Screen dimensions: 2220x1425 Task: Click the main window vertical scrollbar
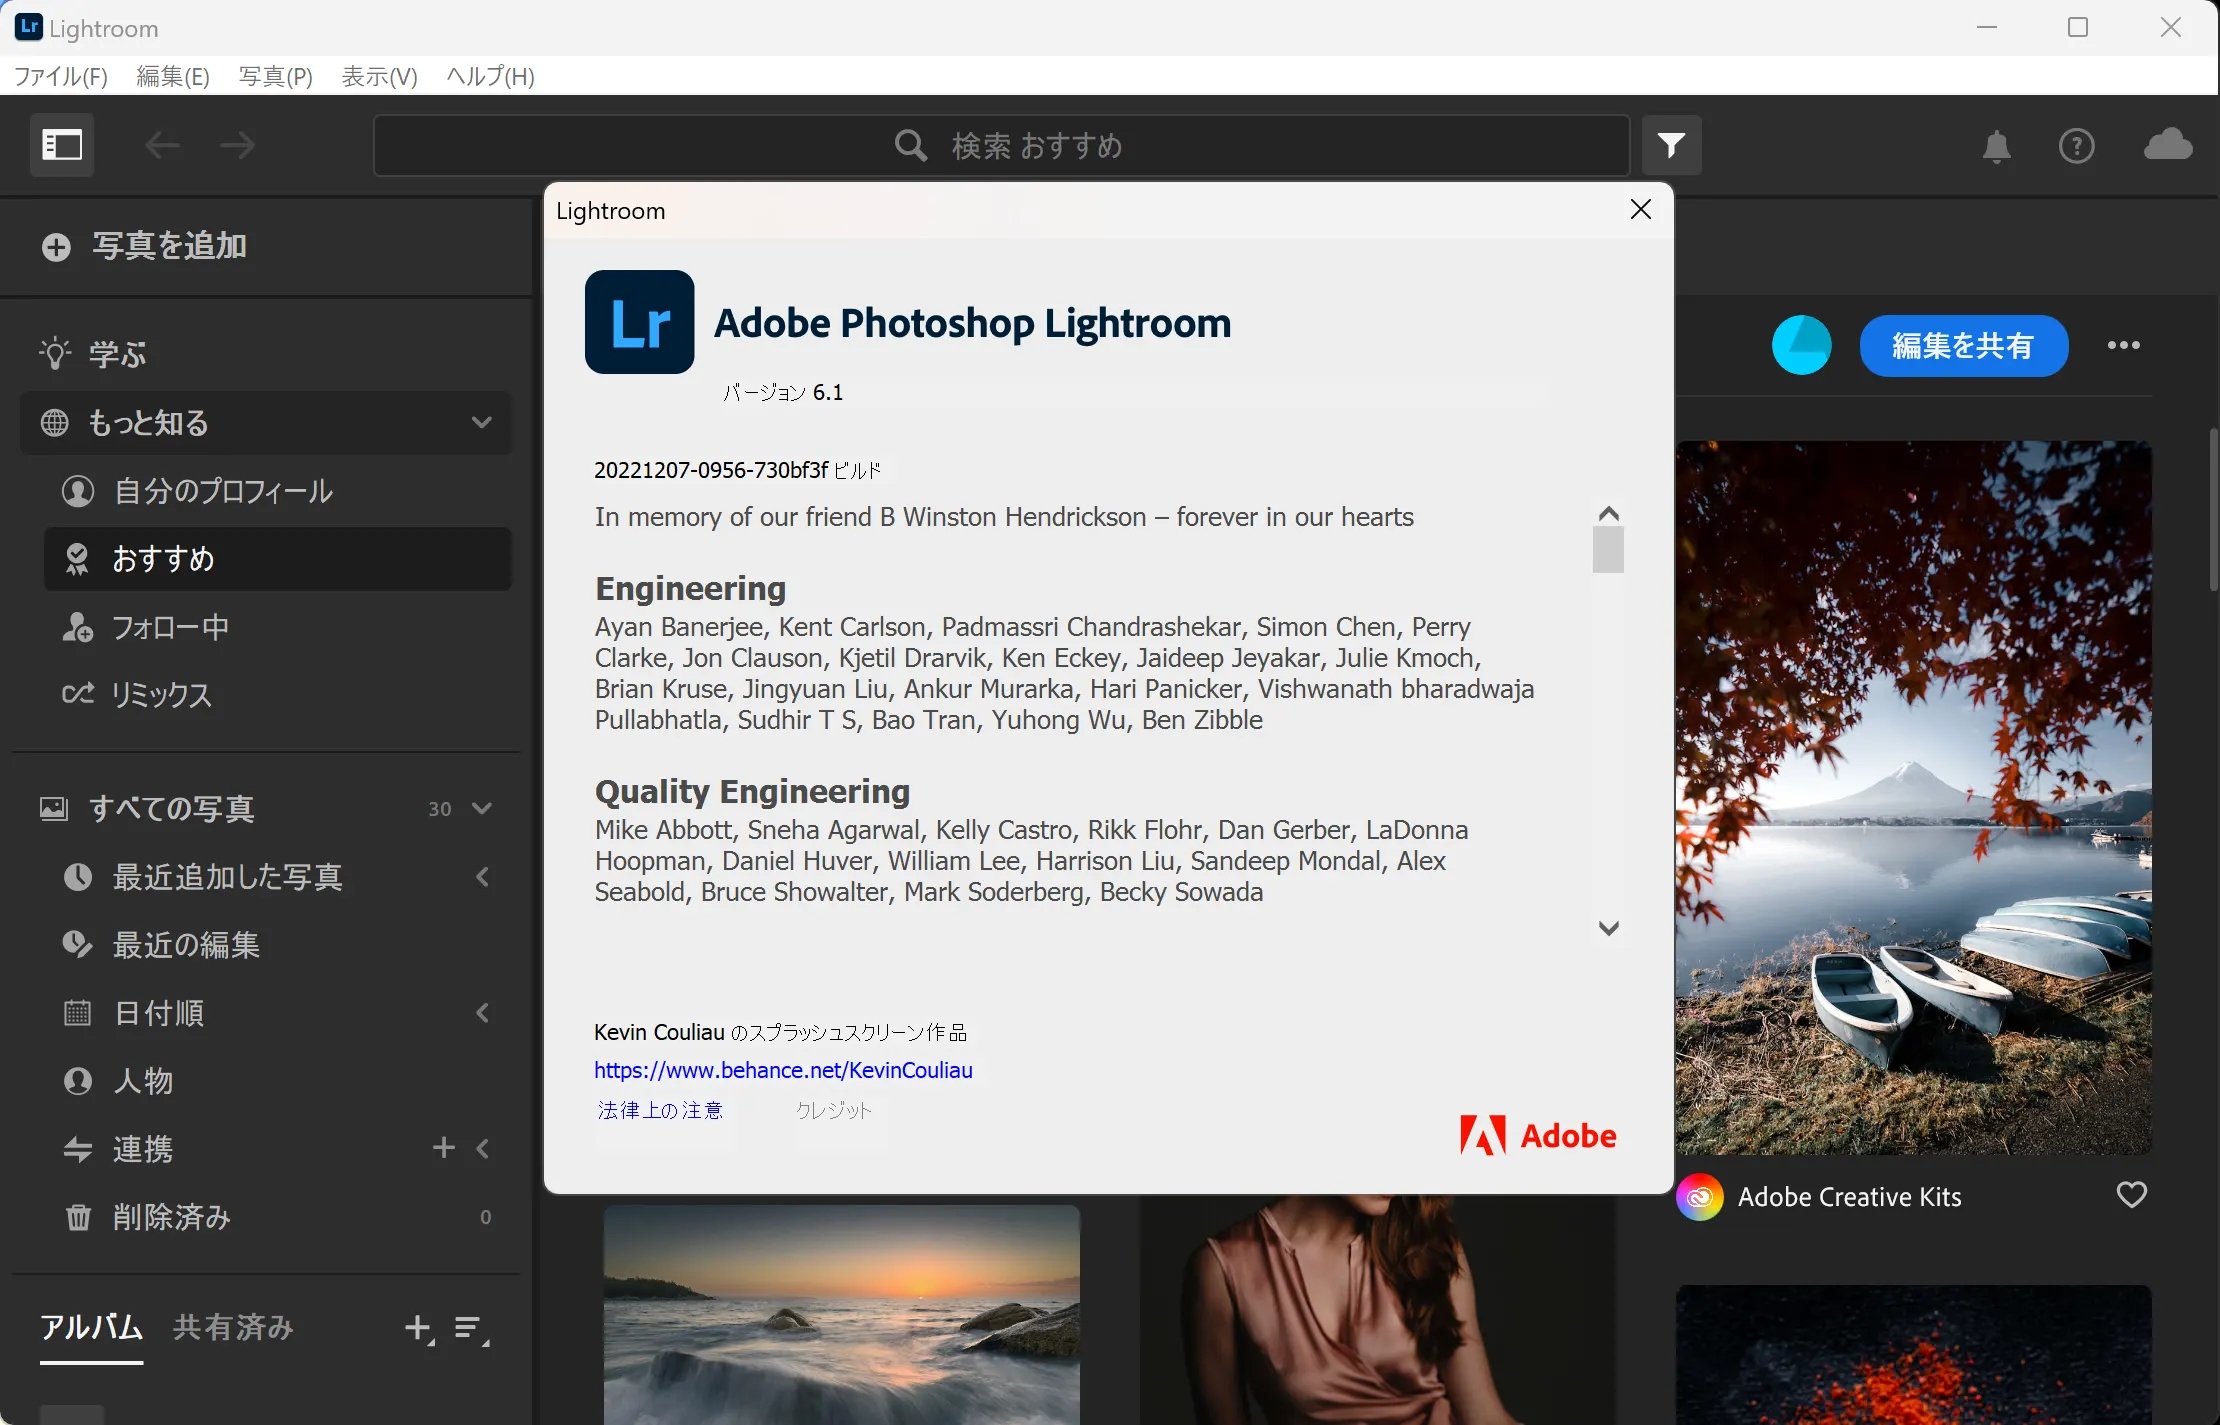[2212, 510]
